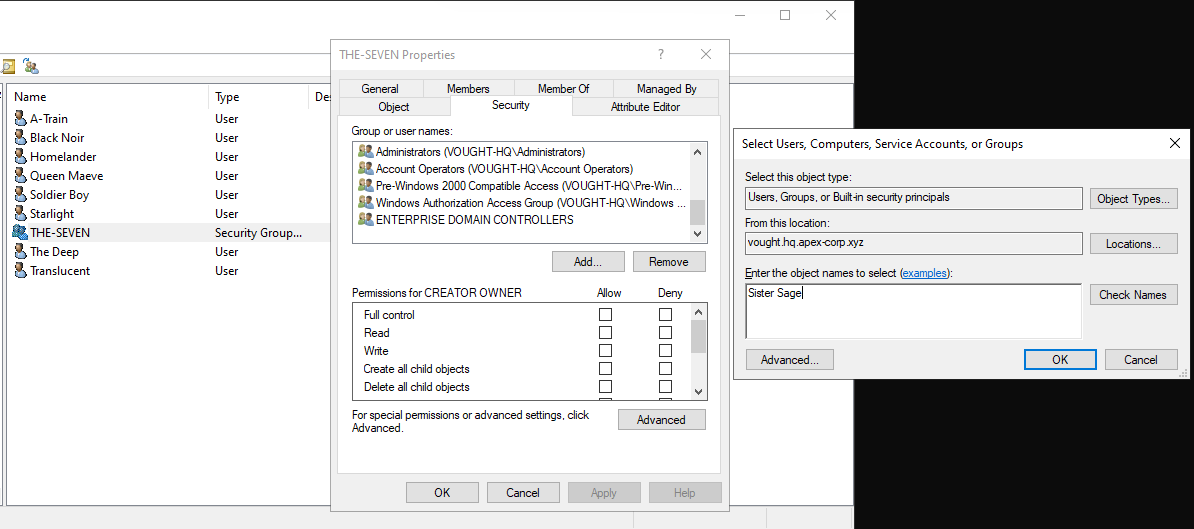Open the examples link
Screen dimensions: 1194x529
click(x=925, y=272)
